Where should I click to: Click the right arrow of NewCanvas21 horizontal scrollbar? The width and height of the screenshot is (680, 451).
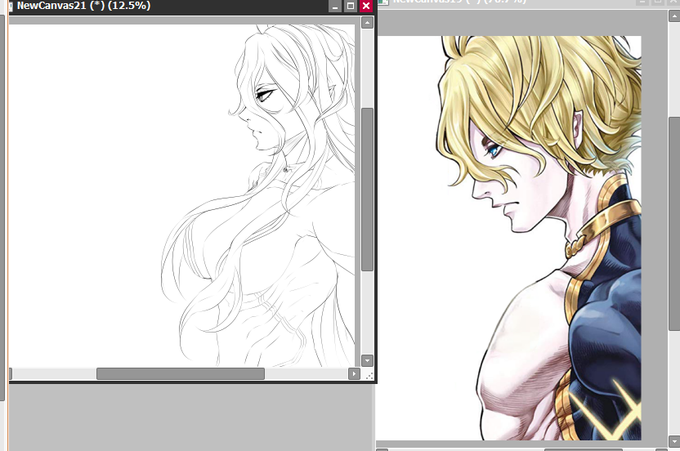[x=354, y=374]
